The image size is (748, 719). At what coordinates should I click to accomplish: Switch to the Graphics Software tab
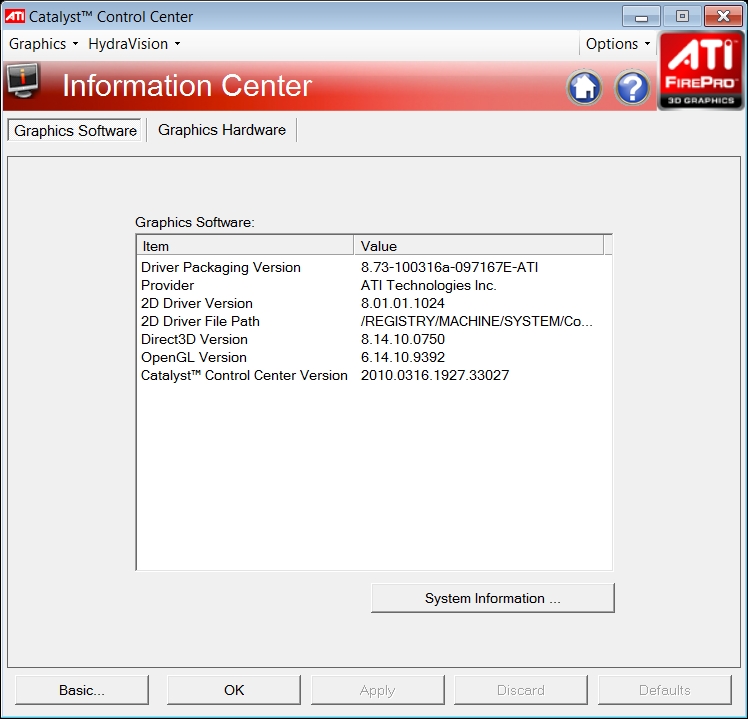tap(75, 130)
